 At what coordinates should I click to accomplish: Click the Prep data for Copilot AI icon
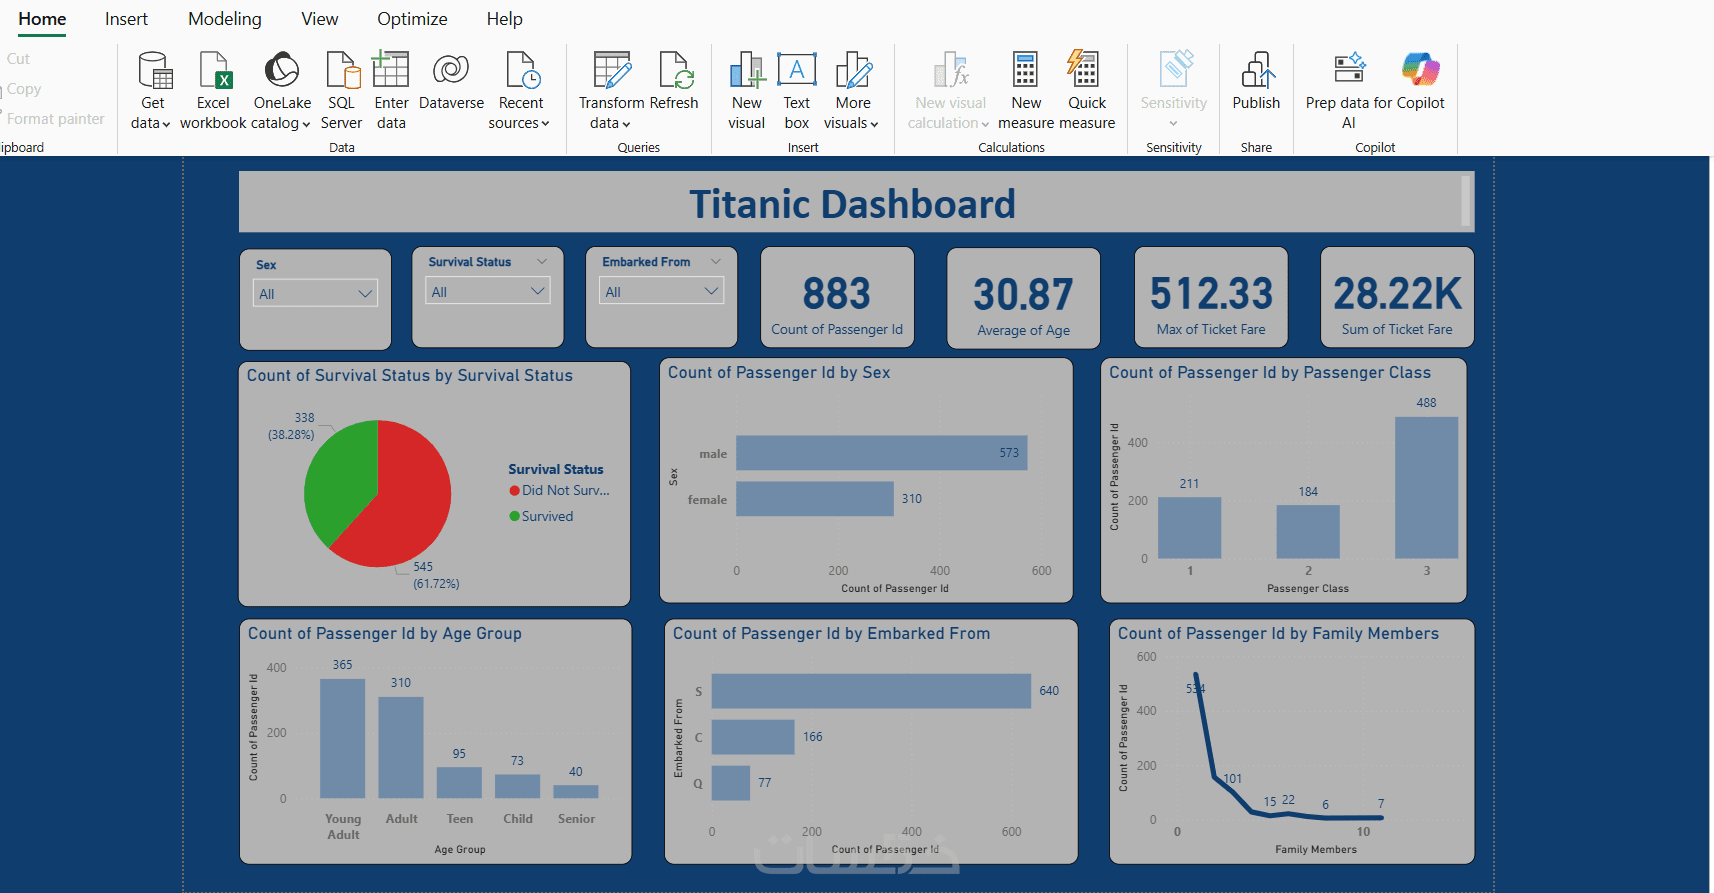point(1350,68)
